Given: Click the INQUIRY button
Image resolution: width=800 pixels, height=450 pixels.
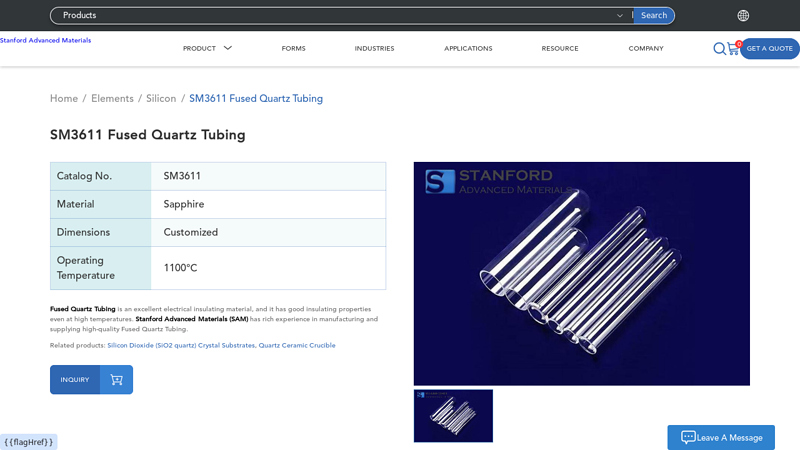Looking at the screenshot, I should [75, 380].
